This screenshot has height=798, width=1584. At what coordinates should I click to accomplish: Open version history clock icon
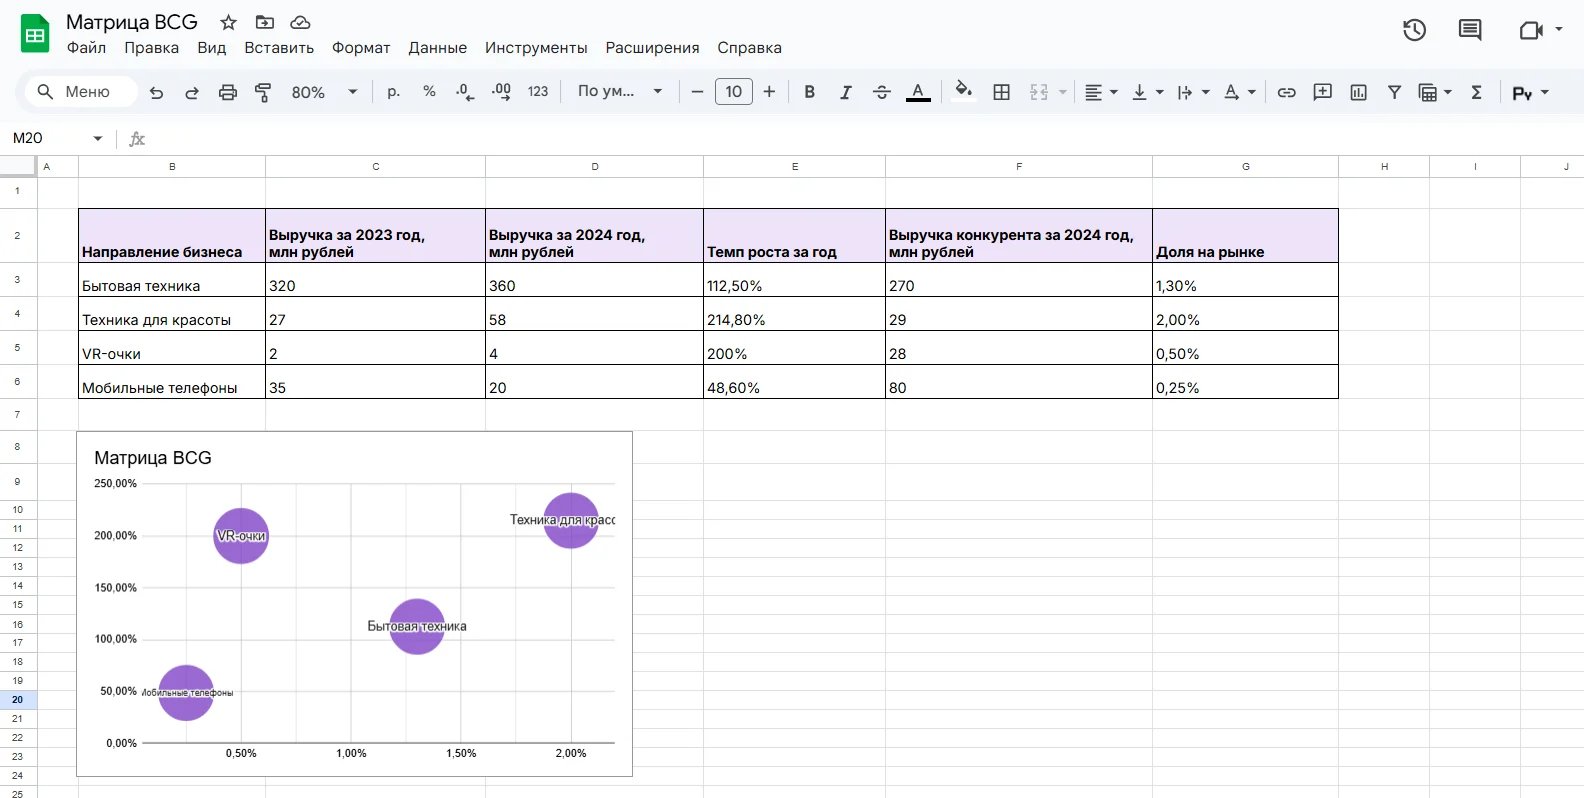pos(1414,30)
